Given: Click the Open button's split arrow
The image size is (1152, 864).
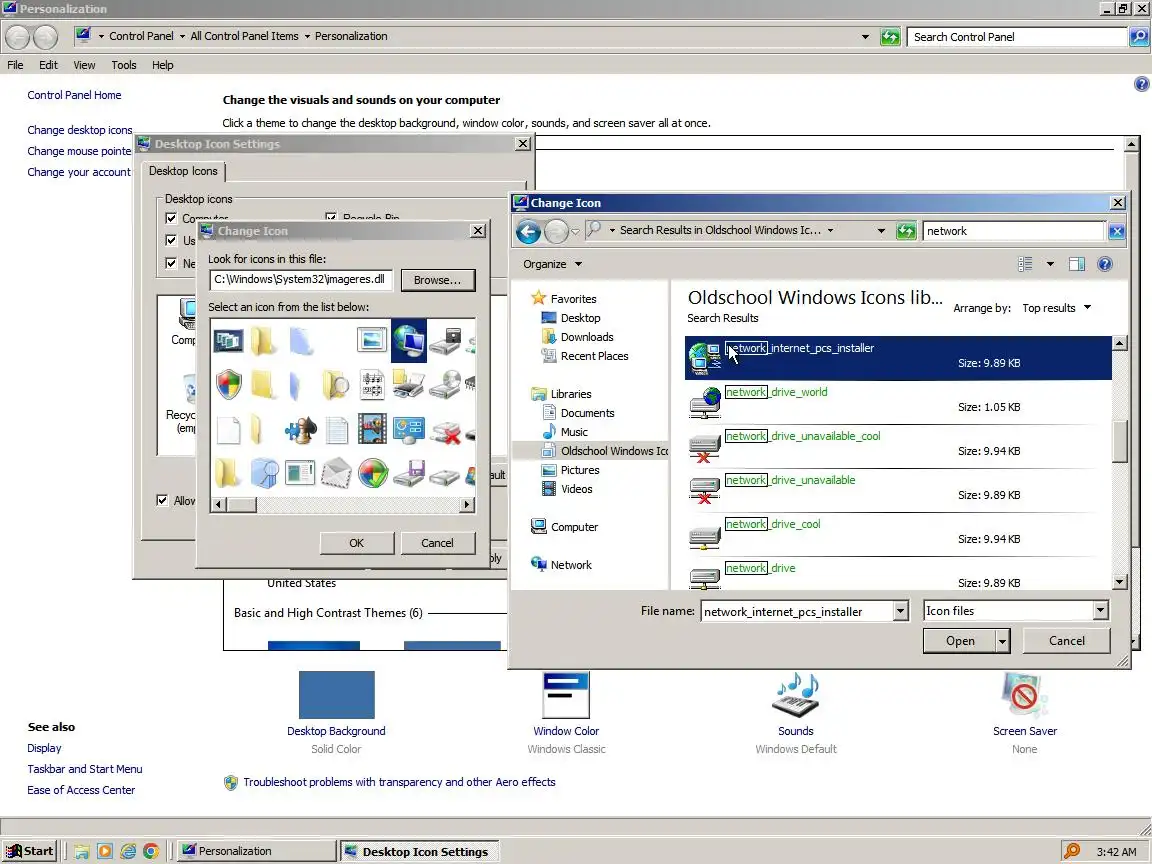Looking at the screenshot, I should (1002, 641).
